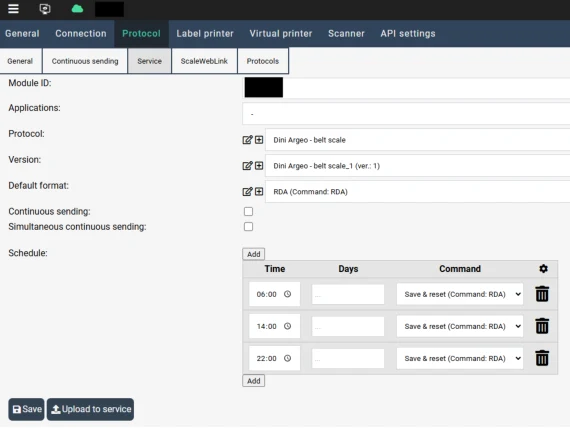570x428 pixels.
Task: Open the Applications selection field
Action: click(x=406, y=114)
